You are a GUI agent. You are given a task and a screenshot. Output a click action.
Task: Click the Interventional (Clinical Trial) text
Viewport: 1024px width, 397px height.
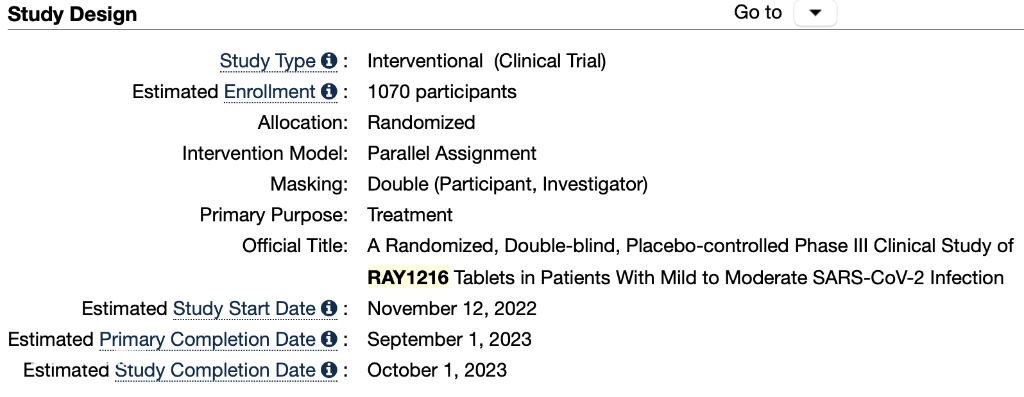coord(487,61)
